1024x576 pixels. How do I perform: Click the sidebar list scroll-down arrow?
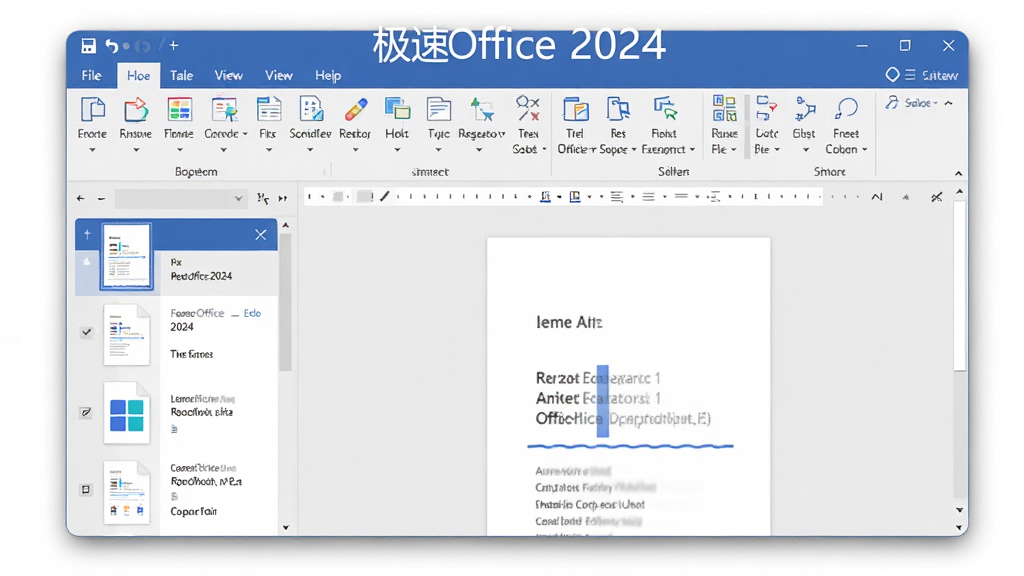285,528
